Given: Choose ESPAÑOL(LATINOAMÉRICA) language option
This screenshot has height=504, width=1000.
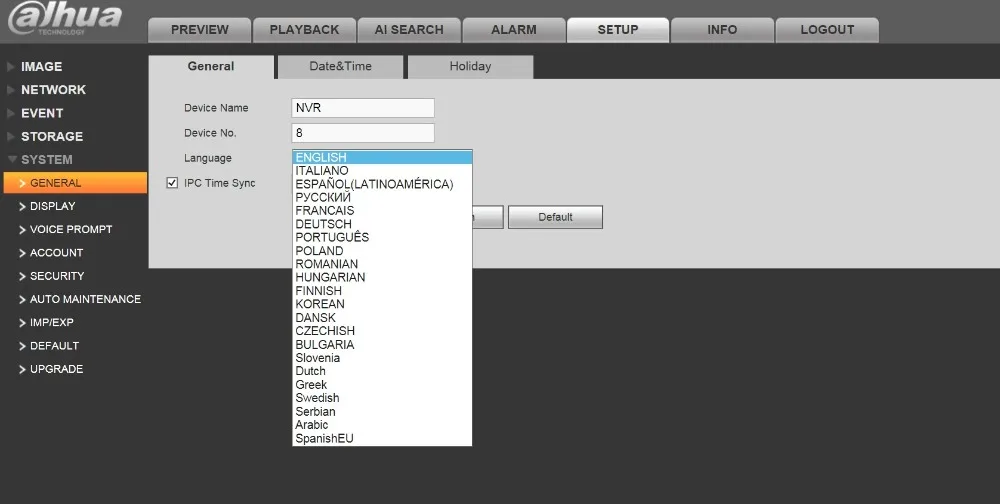Looking at the screenshot, I should pyautogui.click(x=382, y=184).
